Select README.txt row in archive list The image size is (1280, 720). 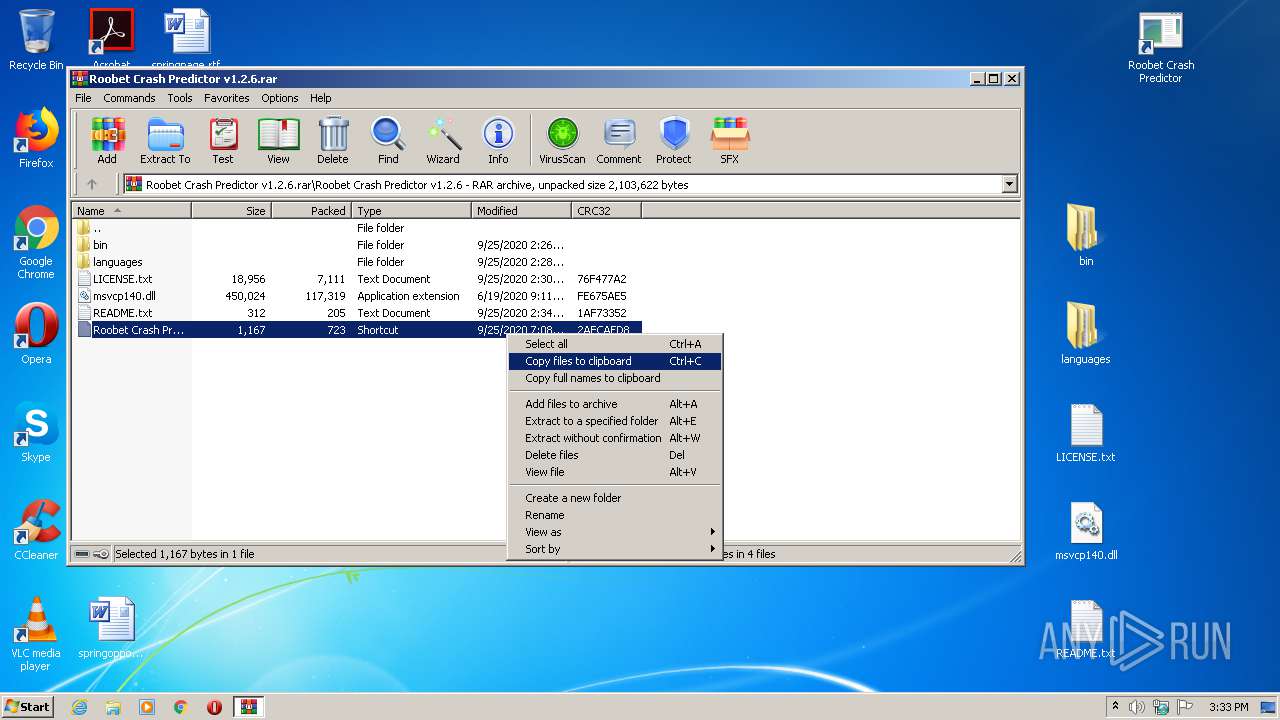coord(357,313)
